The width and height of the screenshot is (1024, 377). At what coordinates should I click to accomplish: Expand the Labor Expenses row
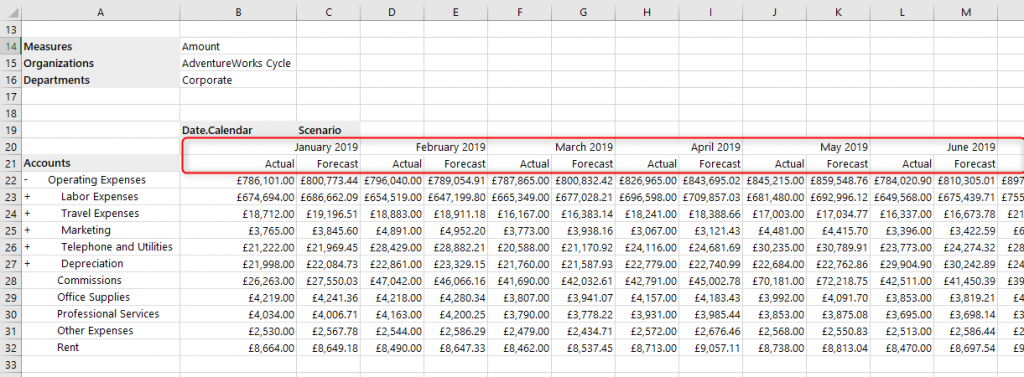click(27, 197)
